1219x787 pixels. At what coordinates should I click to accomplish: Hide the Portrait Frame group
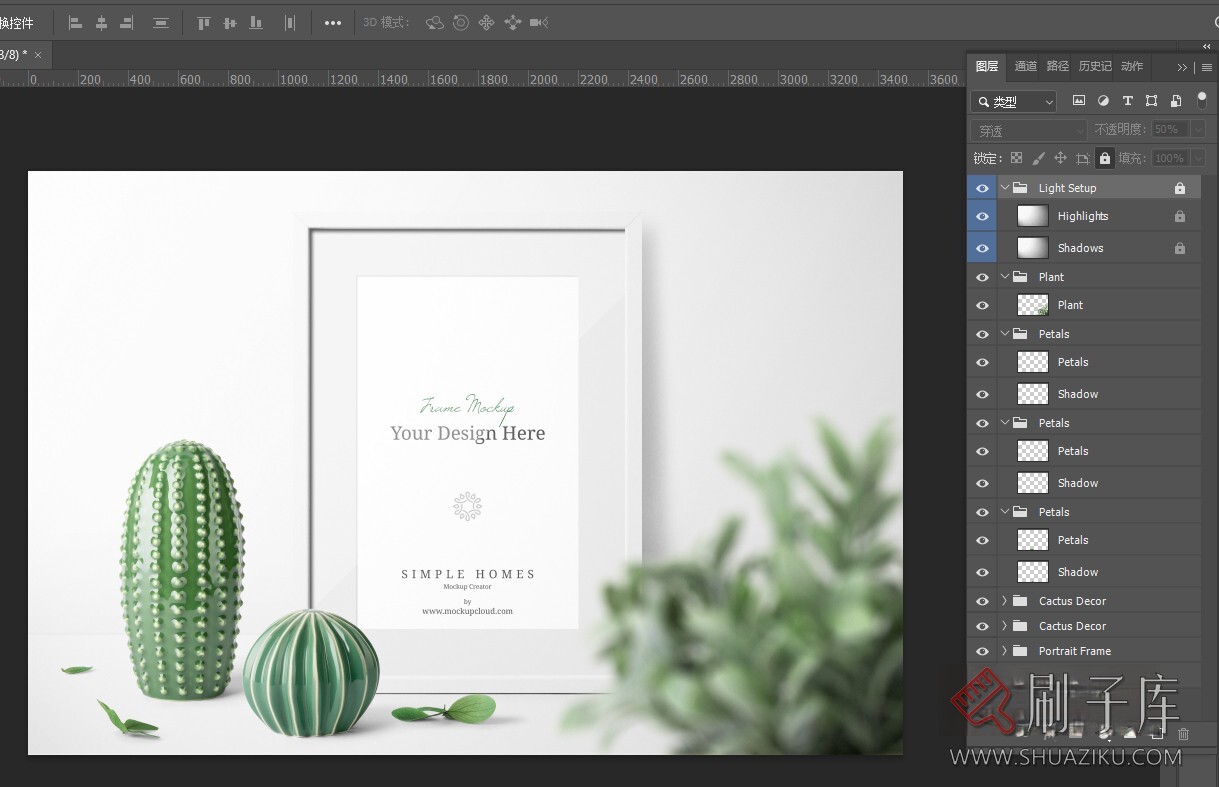(x=982, y=651)
